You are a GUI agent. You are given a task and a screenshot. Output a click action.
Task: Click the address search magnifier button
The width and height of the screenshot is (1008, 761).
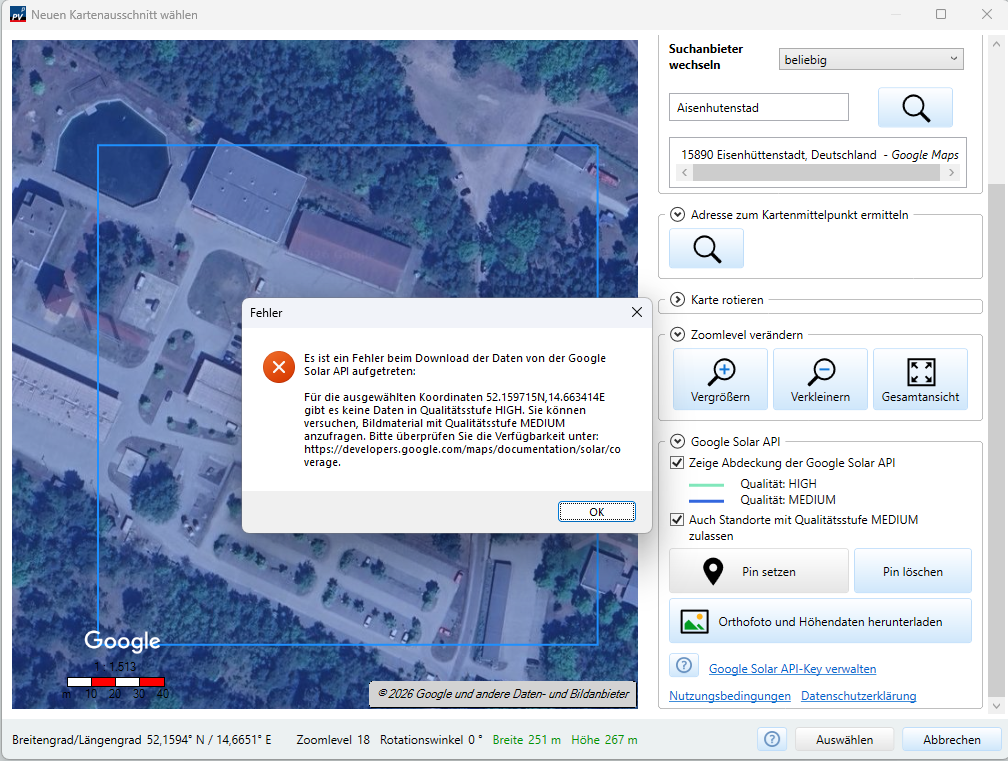tap(915, 107)
